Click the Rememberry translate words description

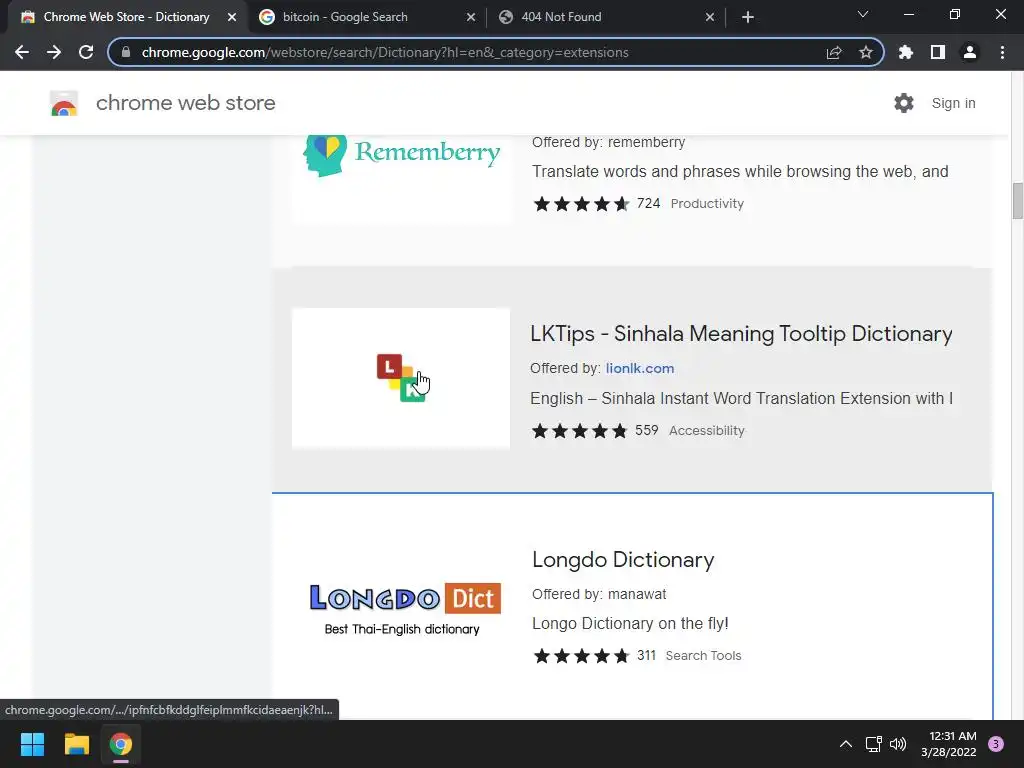pyautogui.click(x=740, y=172)
